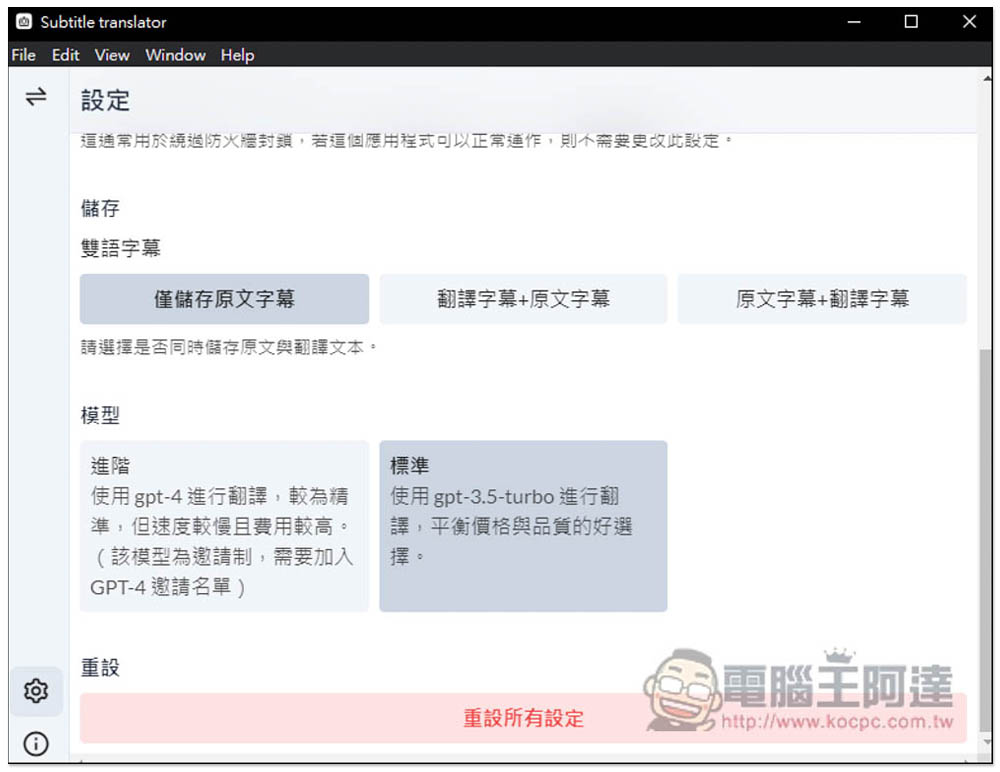Select 僅儲存原文字幕 option
This screenshot has height=772, width=1000.
224,299
